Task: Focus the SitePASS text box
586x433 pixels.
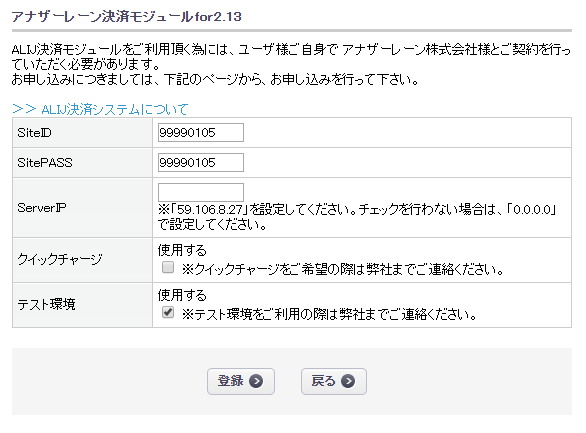Action: 201,163
